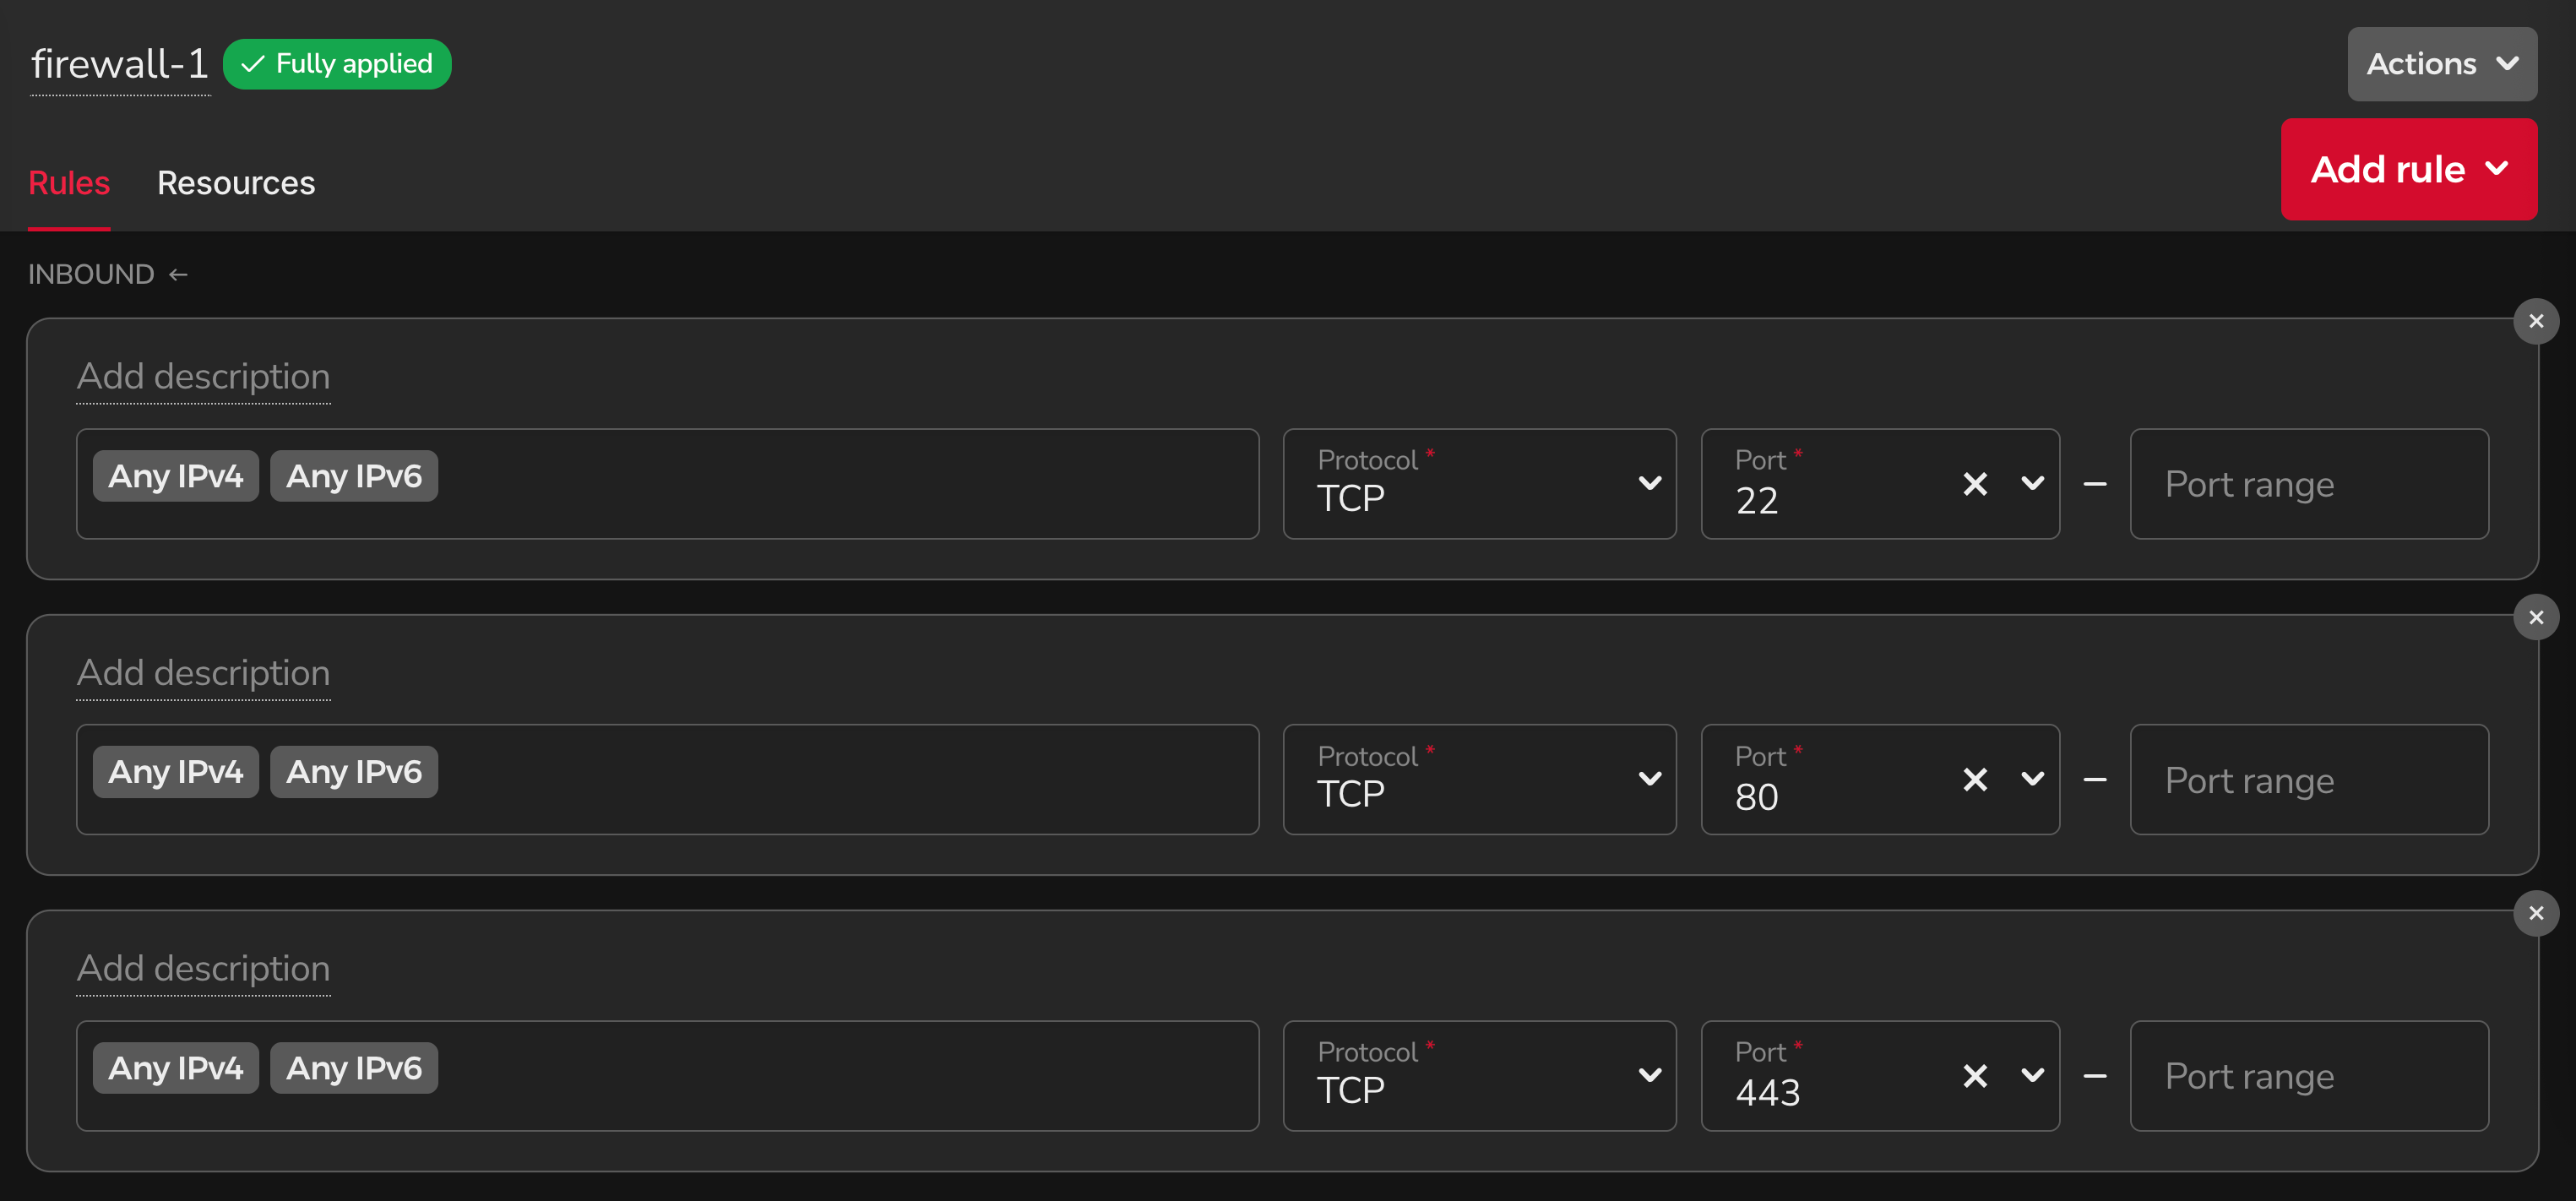
Task: Expand the port 80 suggestions chevron
Action: click(x=2032, y=780)
